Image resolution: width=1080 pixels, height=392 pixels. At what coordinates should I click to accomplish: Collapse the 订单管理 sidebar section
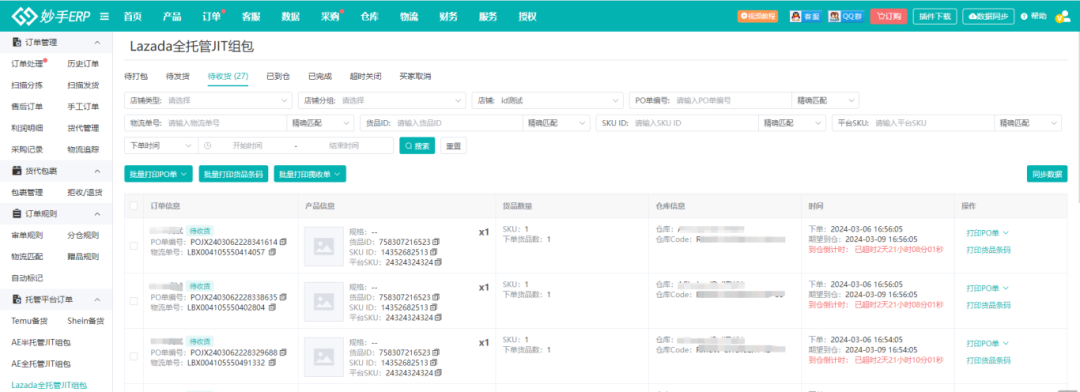tap(97, 43)
